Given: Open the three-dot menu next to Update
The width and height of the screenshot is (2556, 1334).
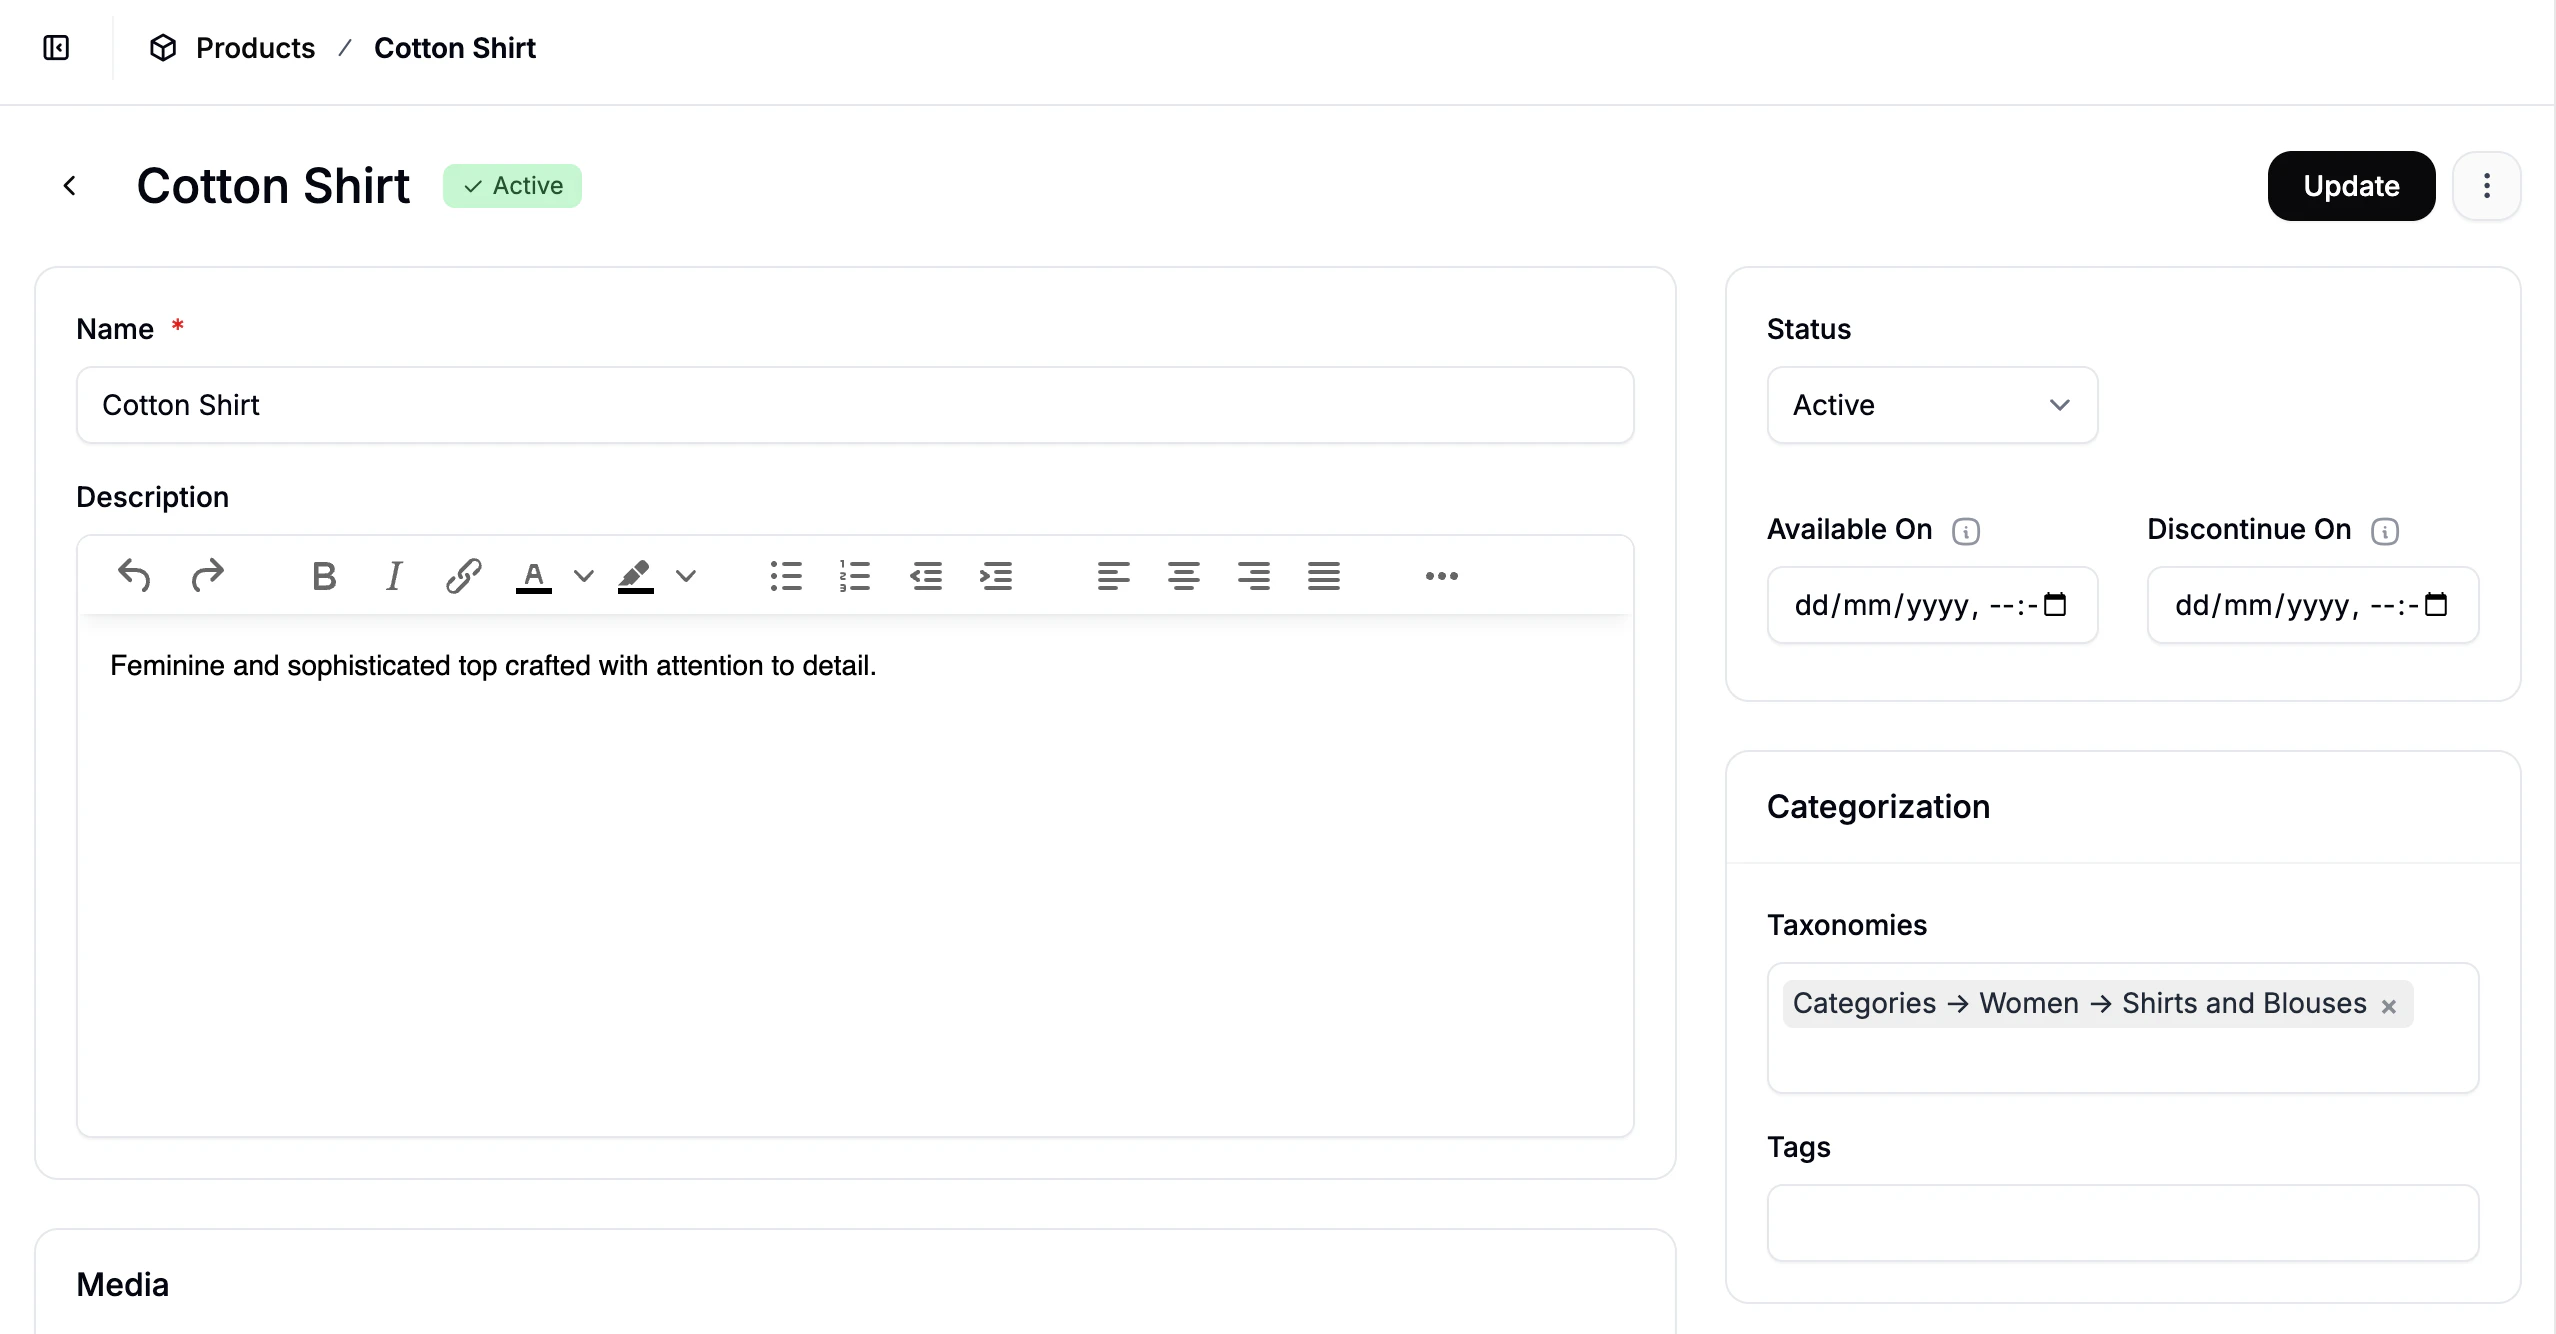Looking at the screenshot, I should (2487, 186).
